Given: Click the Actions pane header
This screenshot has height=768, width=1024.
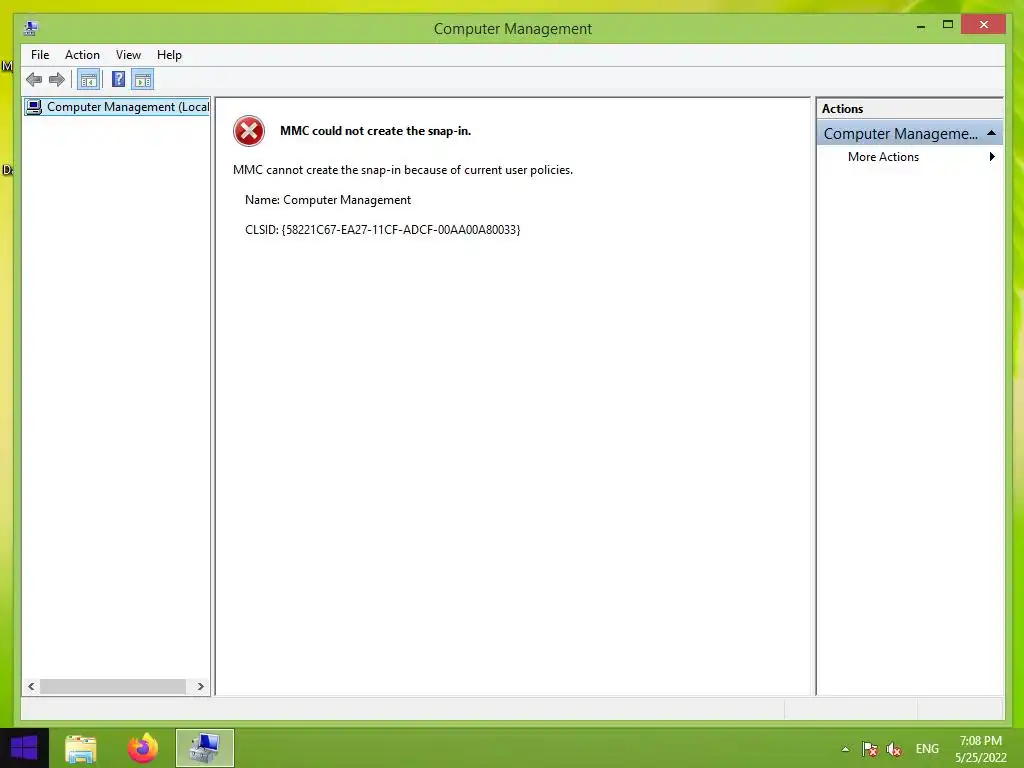Looking at the screenshot, I should pos(909,109).
